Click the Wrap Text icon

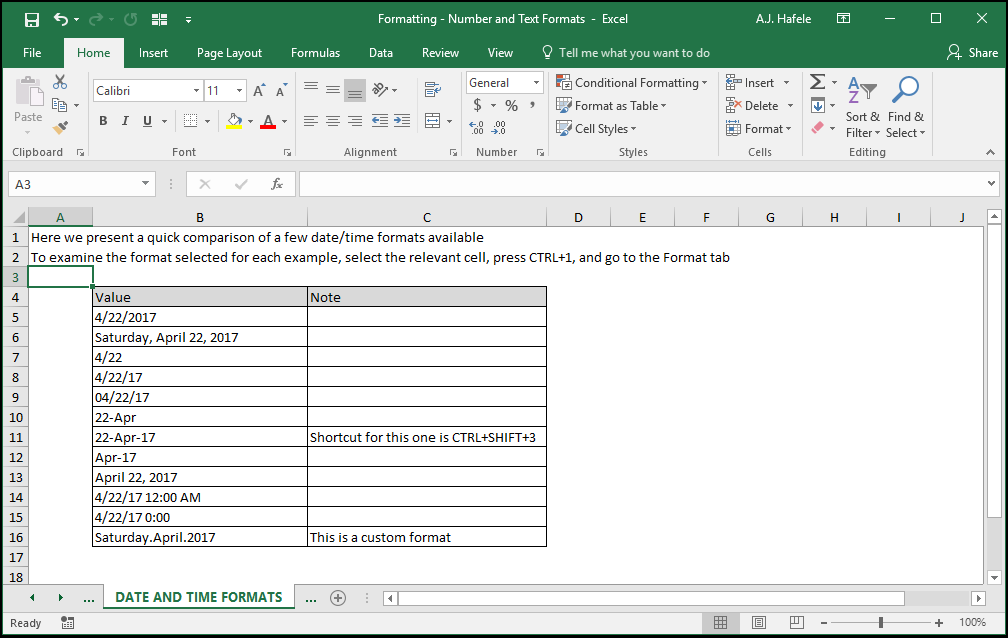click(x=433, y=89)
